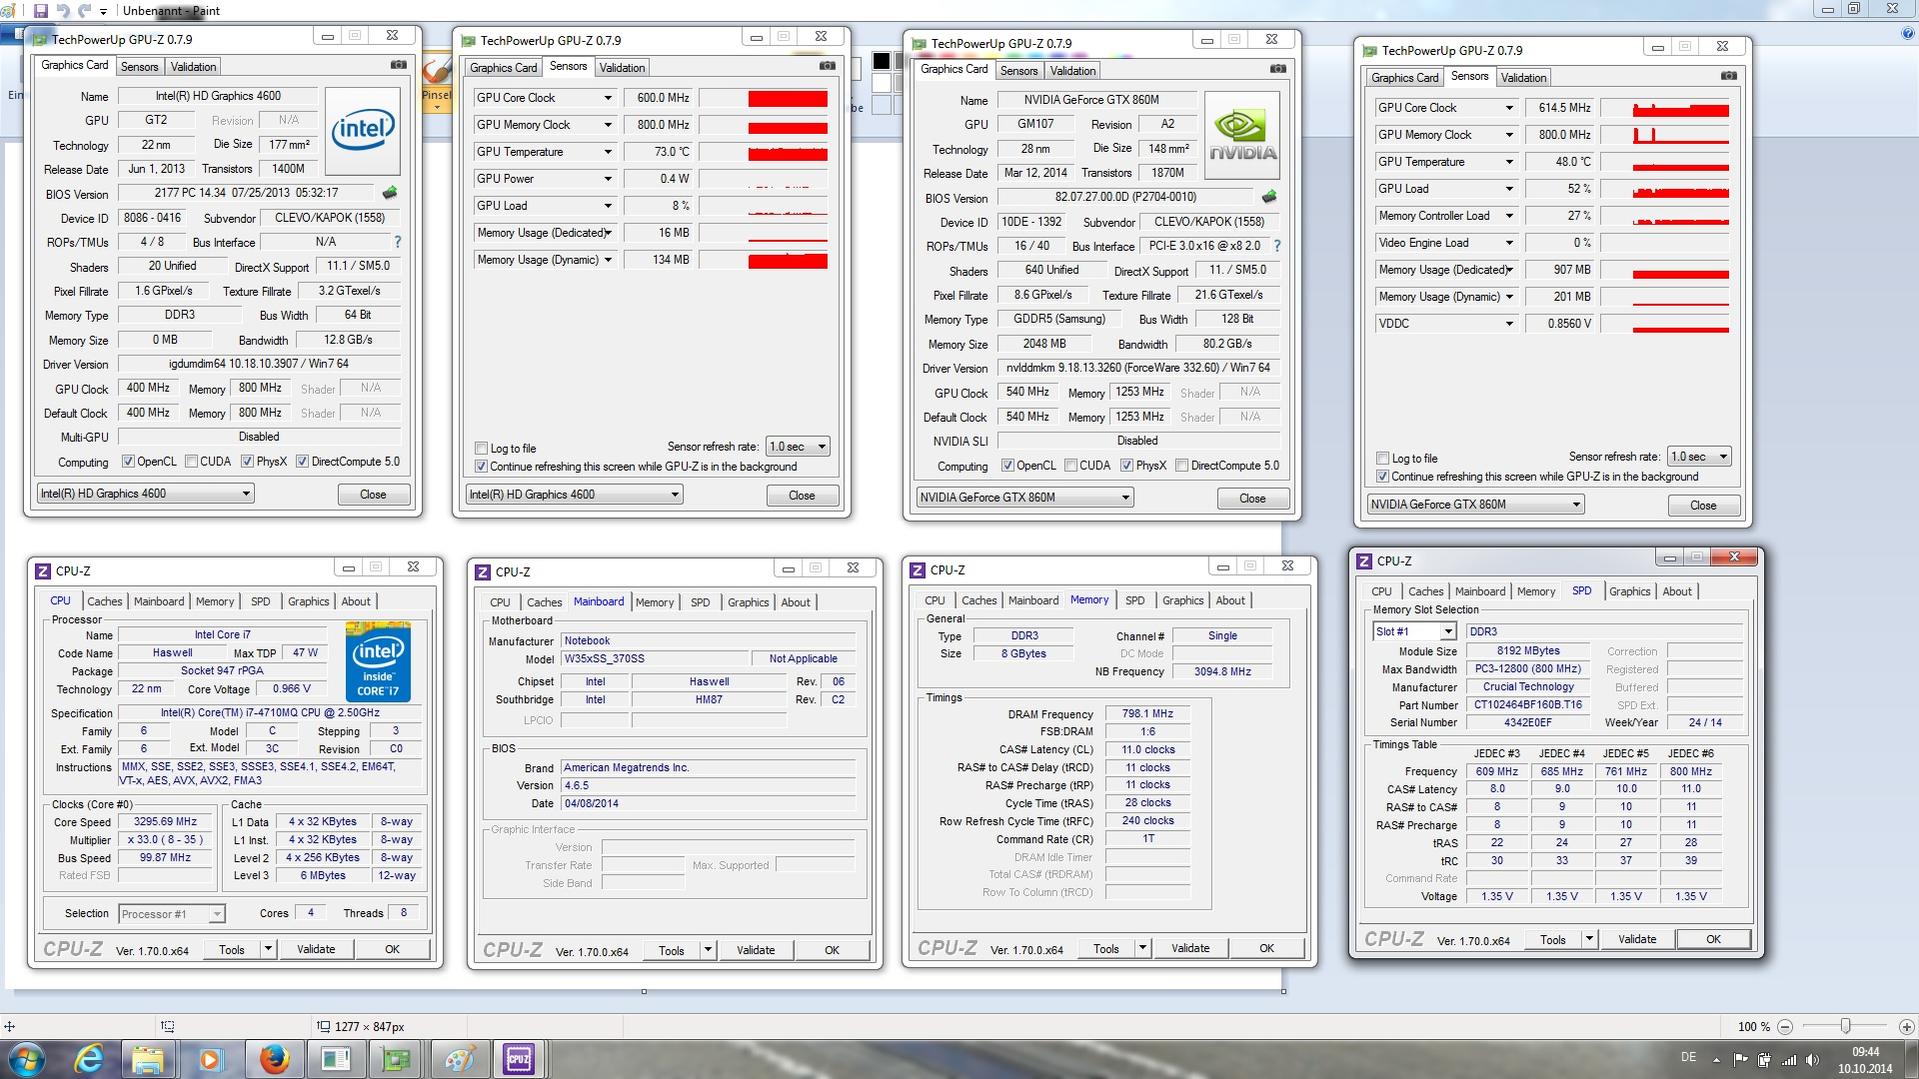Uncheck Continue refreshing in Intel Sensors window
Viewport: 1919px width, 1079px height.
[x=481, y=467]
